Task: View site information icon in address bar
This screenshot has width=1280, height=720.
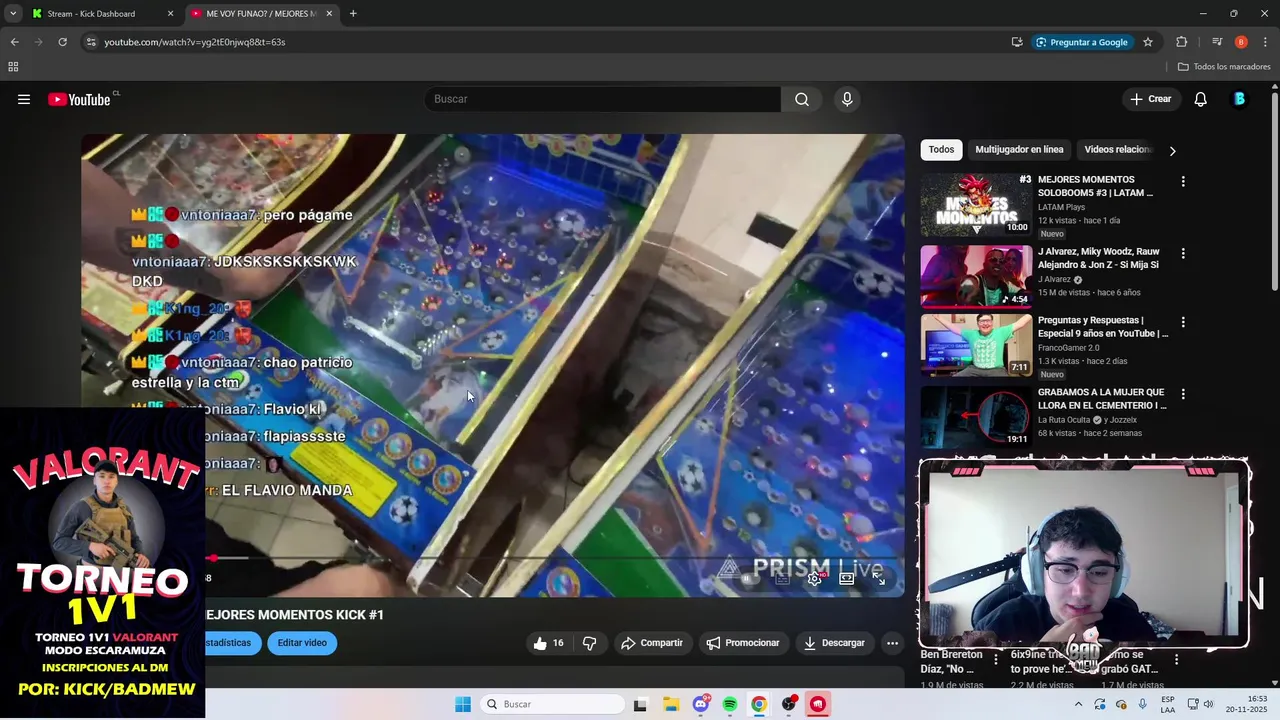Action: [x=91, y=42]
